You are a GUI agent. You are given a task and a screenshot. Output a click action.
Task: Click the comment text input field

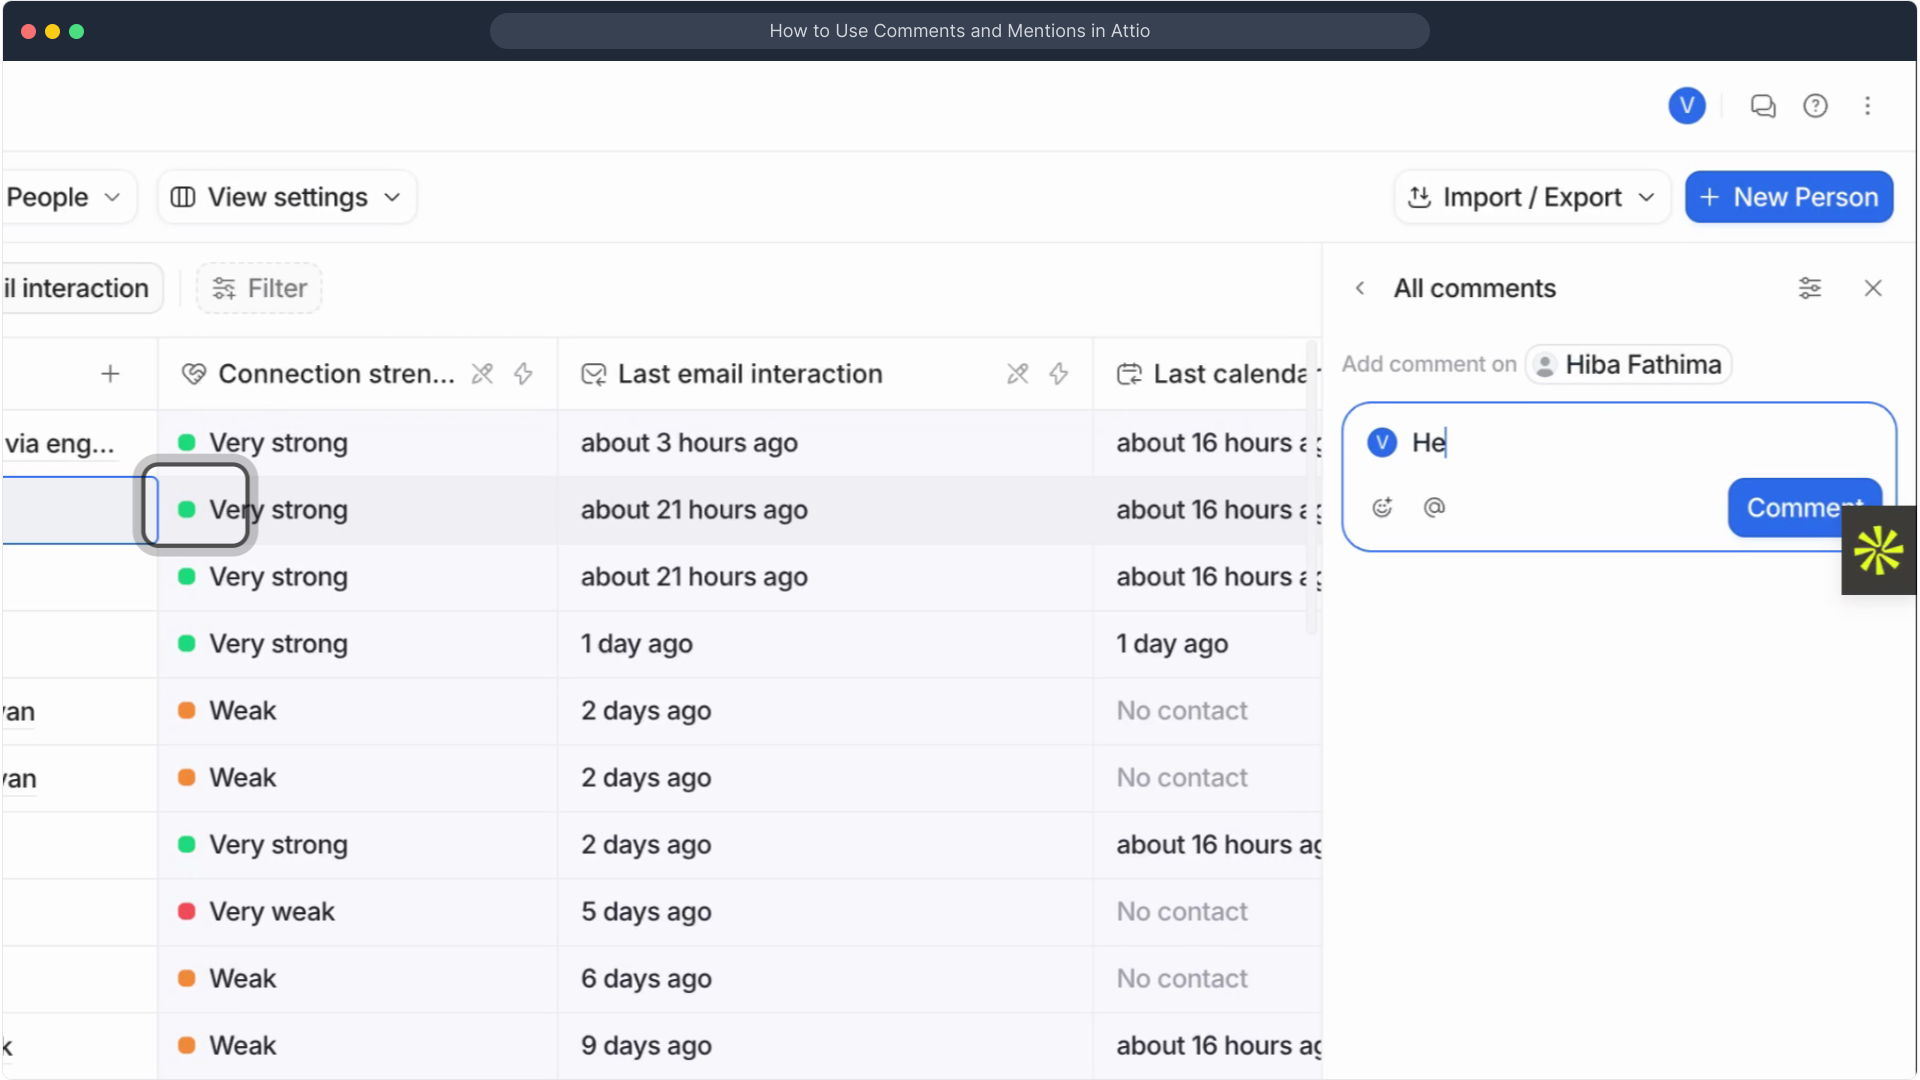[x=1640, y=443]
